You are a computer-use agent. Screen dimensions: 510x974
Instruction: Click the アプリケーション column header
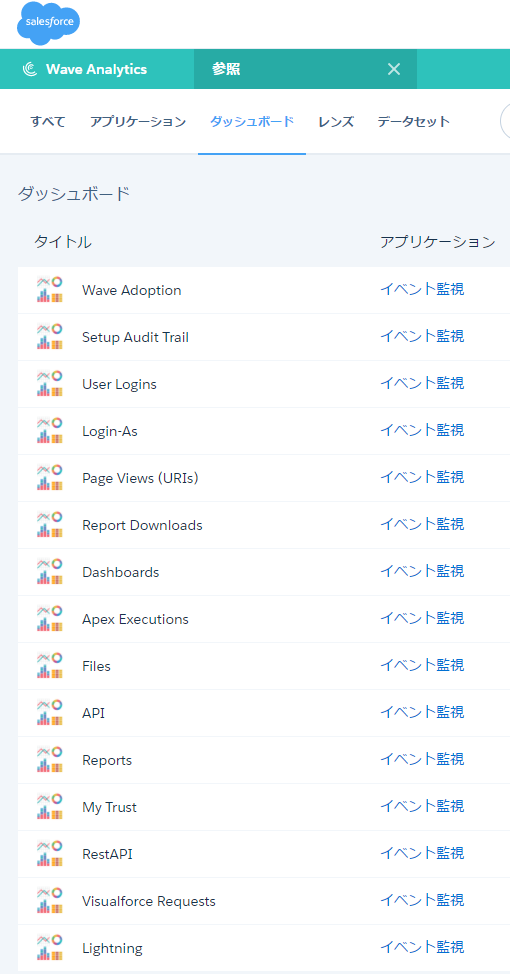tap(438, 242)
